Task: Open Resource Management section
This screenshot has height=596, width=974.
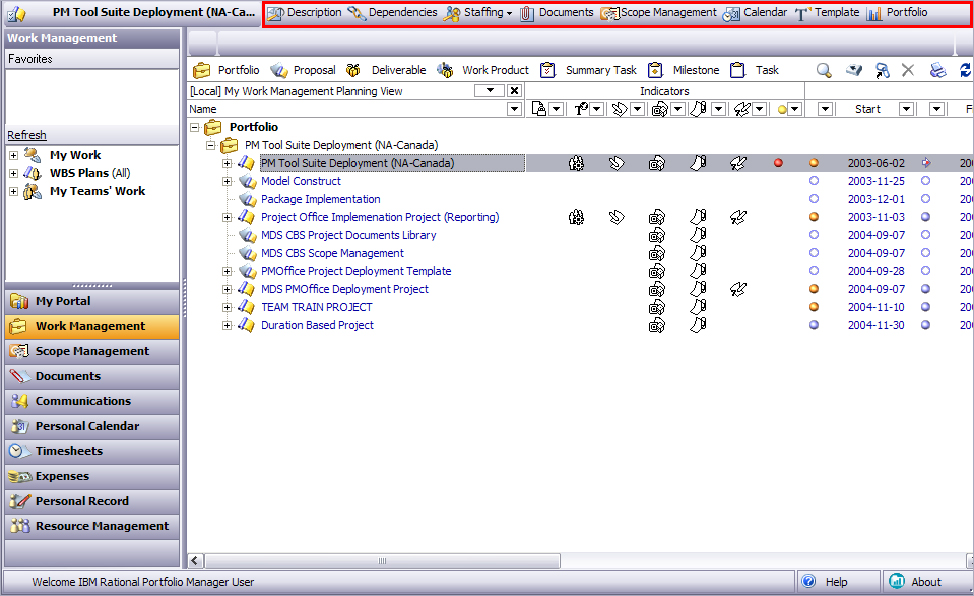Action: tap(92, 526)
